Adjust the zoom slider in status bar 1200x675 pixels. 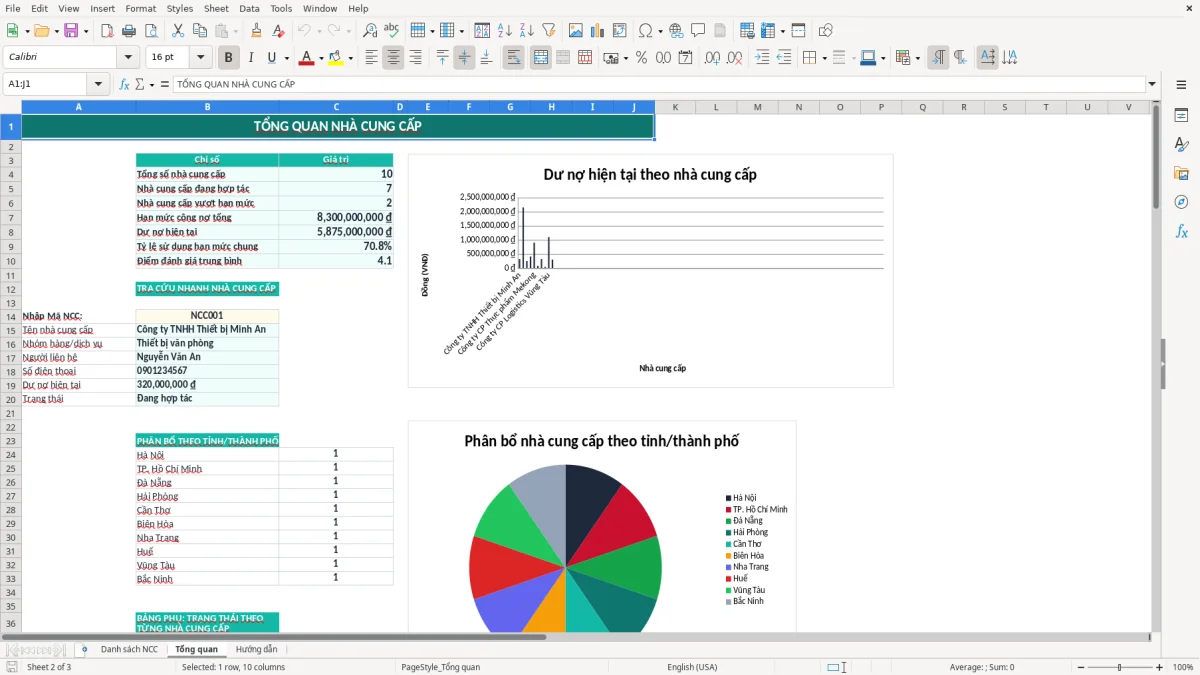(x=1119, y=667)
